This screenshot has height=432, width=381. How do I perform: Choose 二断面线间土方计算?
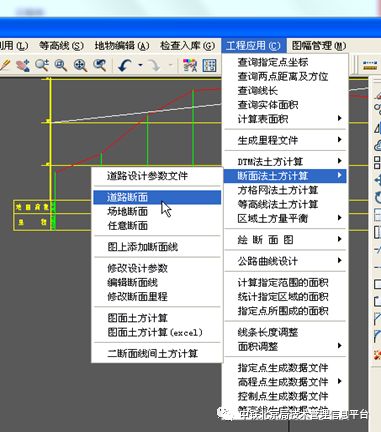click(x=157, y=354)
